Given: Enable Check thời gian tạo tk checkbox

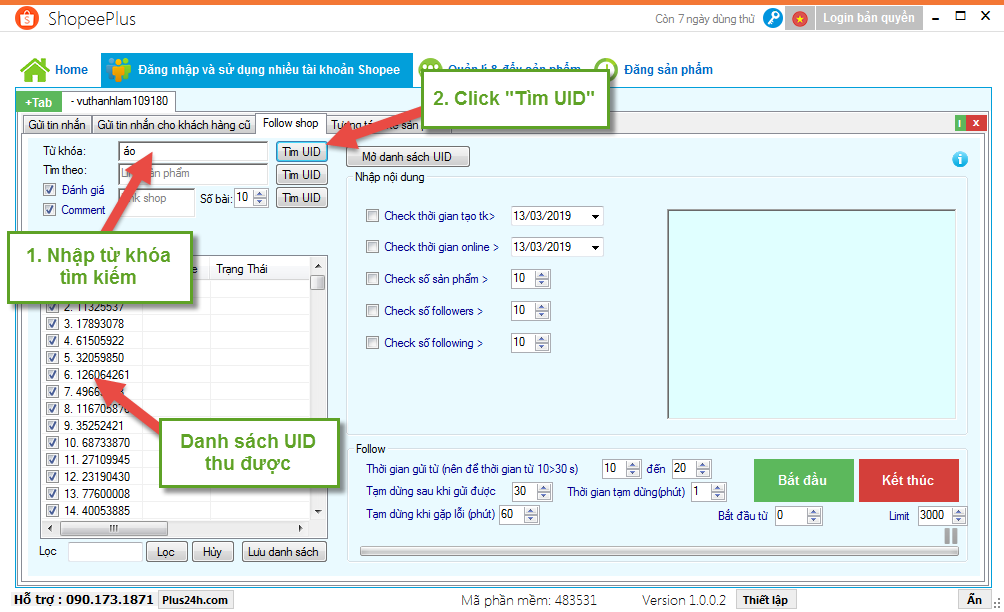Looking at the screenshot, I should pyautogui.click(x=373, y=216).
